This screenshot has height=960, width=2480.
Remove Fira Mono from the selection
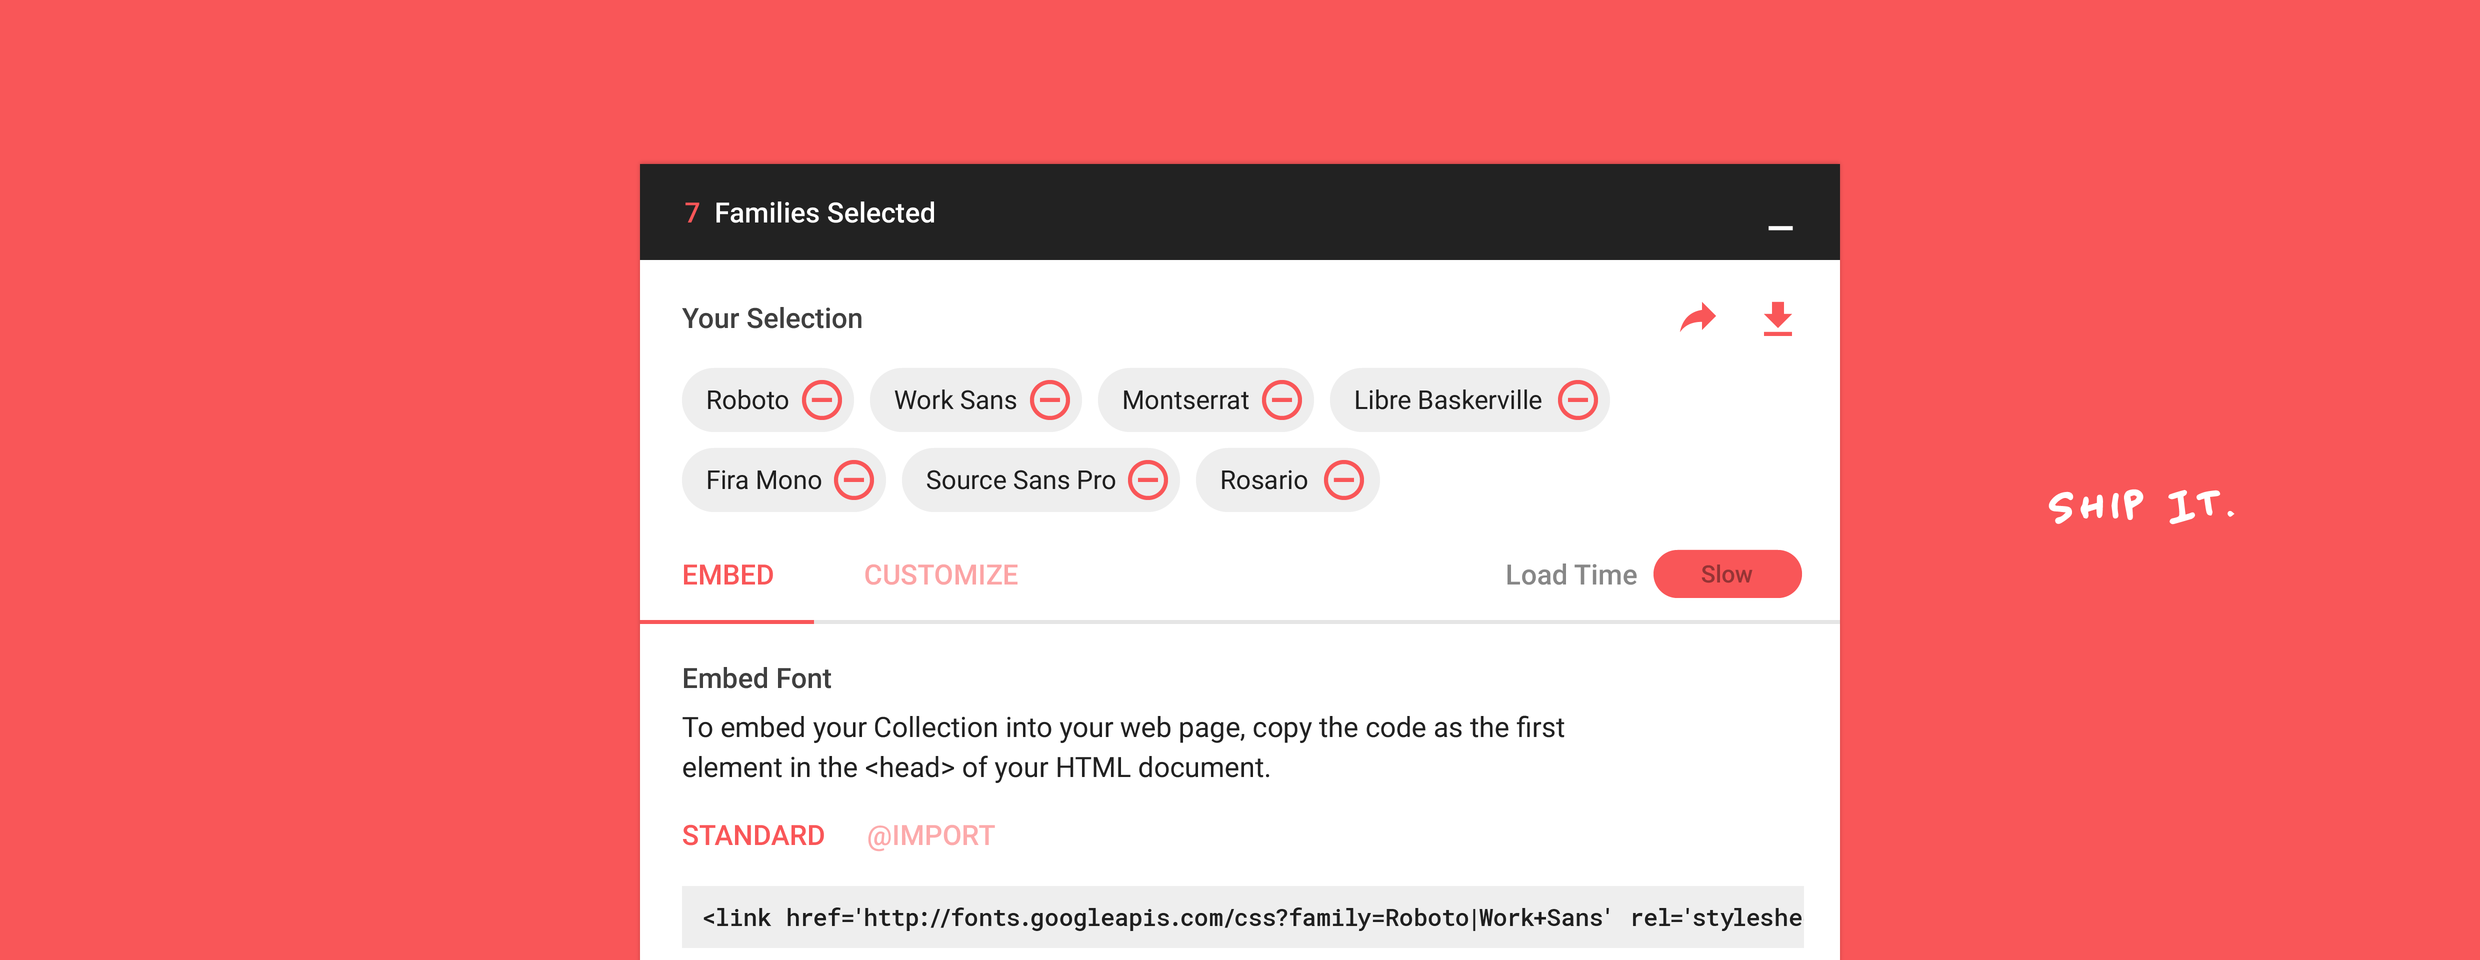point(854,480)
